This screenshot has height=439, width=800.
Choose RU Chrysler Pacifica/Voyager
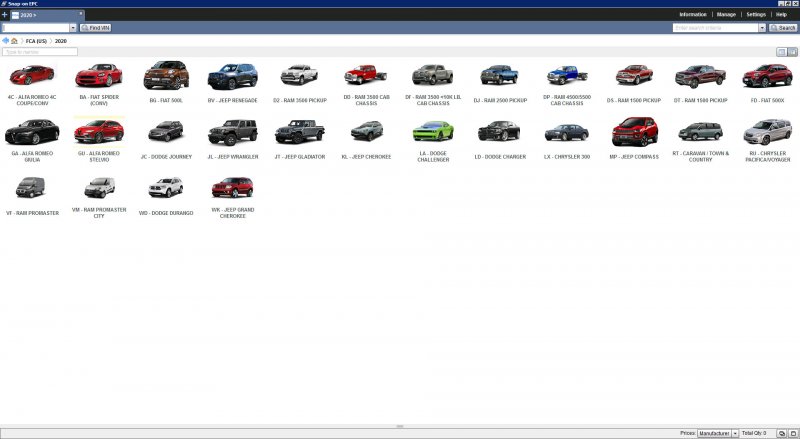pyautogui.click(x=767, y=139)
